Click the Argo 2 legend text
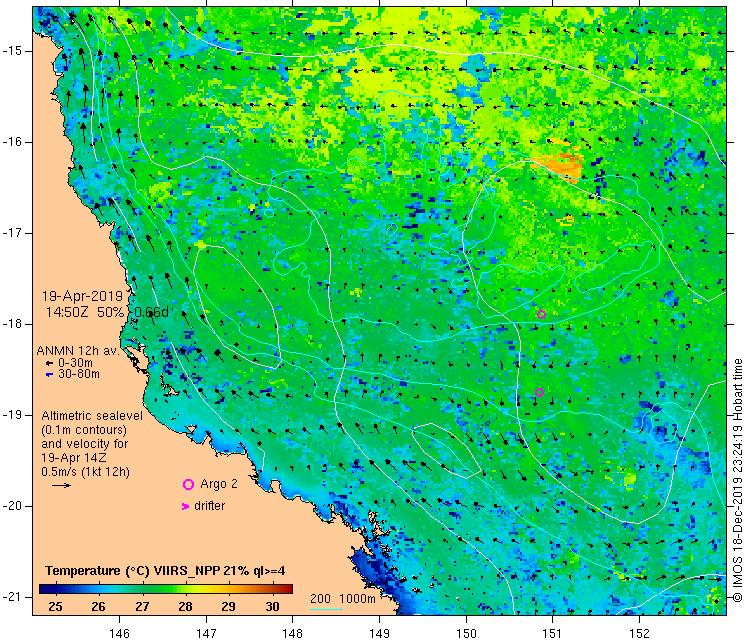 219,484
